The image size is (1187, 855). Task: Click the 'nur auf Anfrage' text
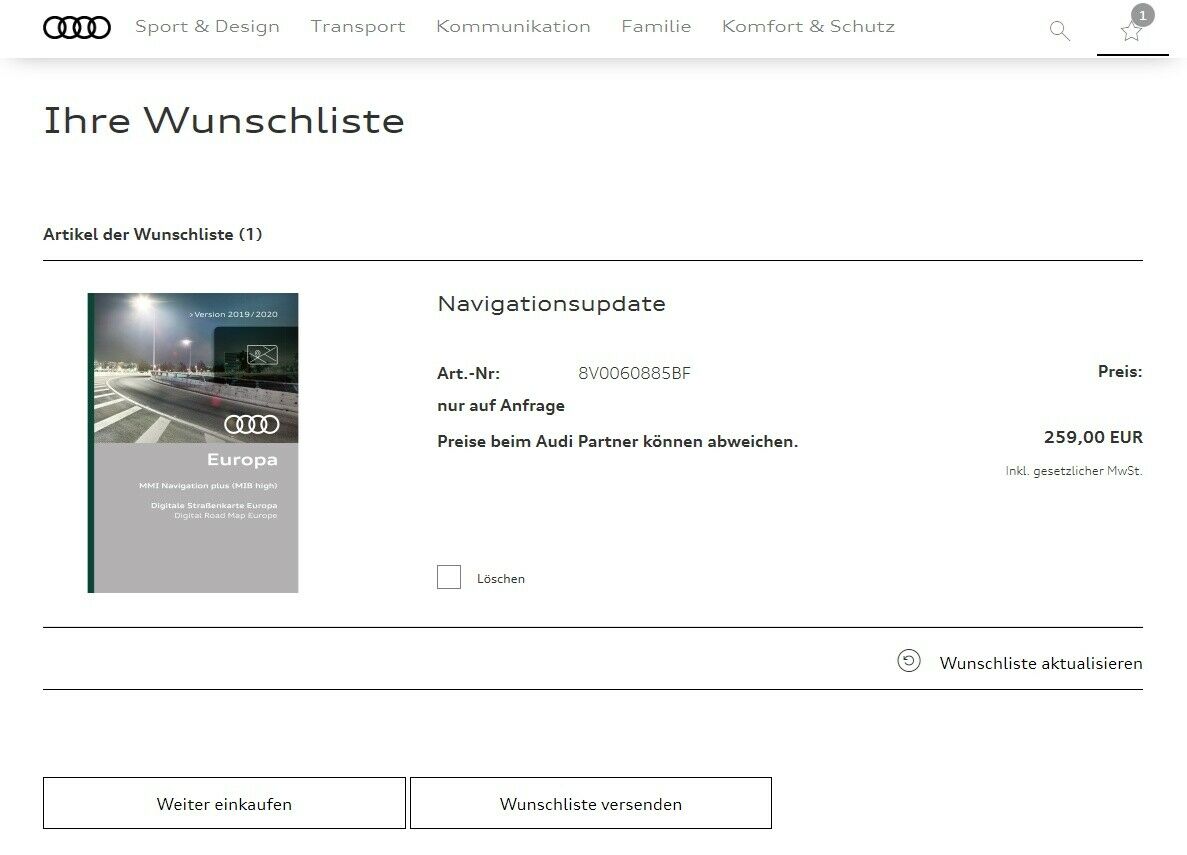501,406
